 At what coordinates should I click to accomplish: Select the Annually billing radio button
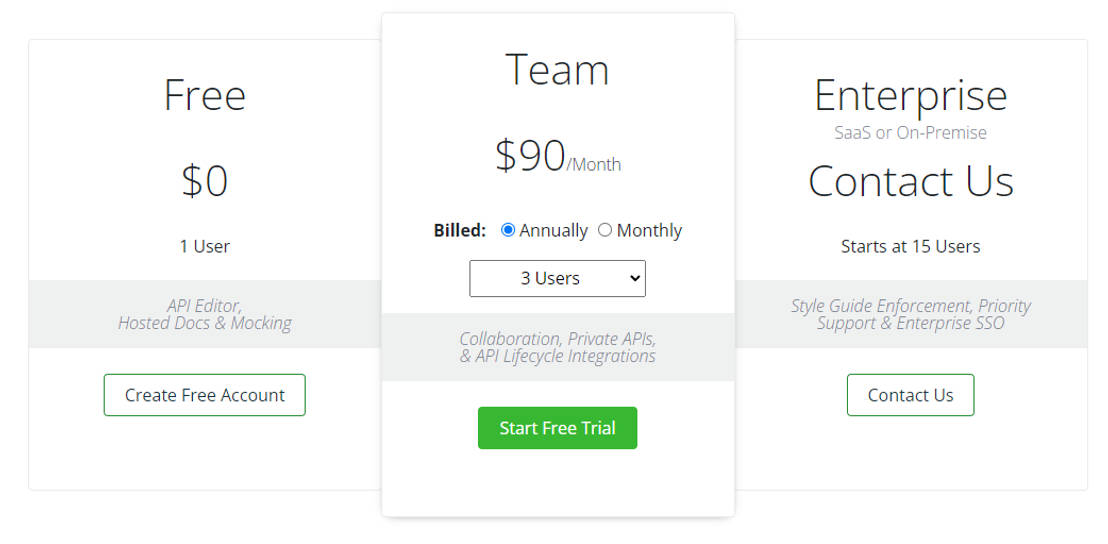[x=508, y=230]
